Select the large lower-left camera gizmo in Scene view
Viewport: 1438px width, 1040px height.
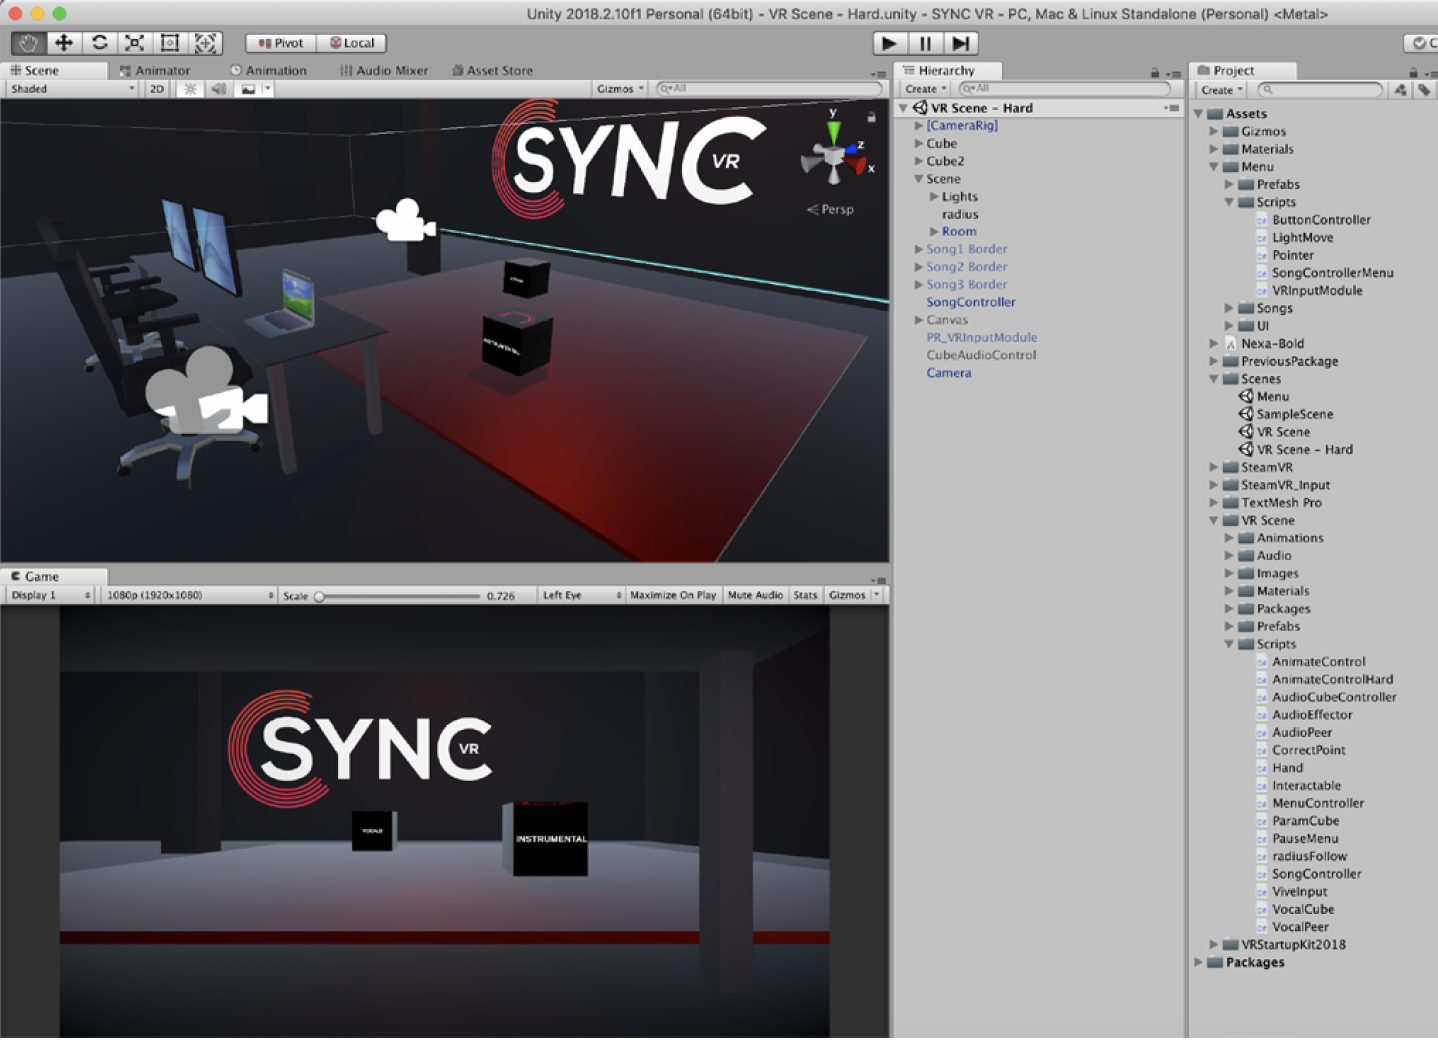coord(207,393)
